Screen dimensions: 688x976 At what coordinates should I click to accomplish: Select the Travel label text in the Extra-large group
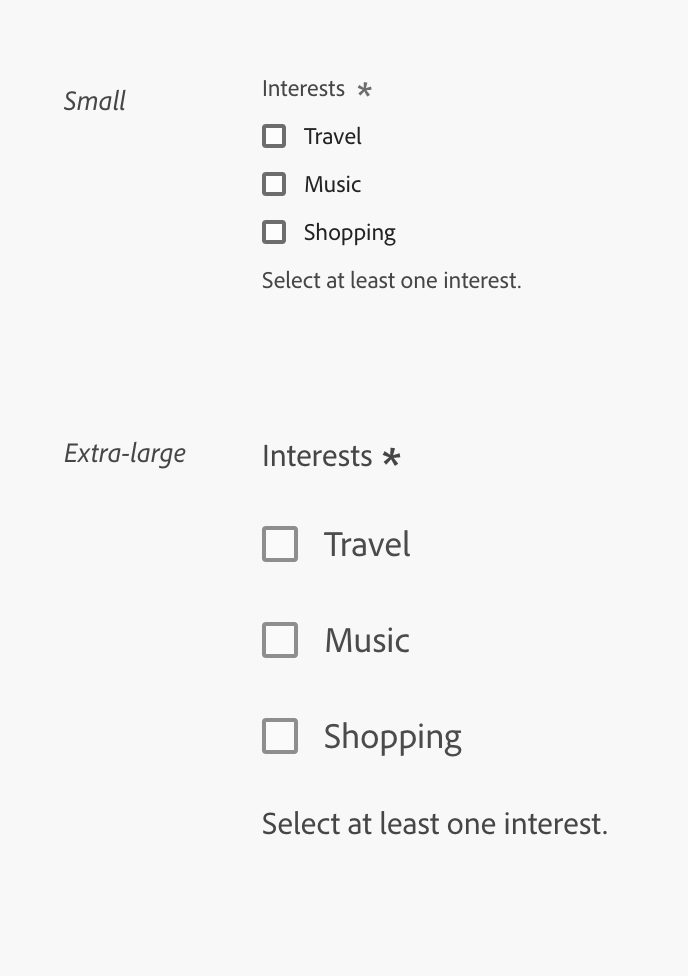pos(367,544)
